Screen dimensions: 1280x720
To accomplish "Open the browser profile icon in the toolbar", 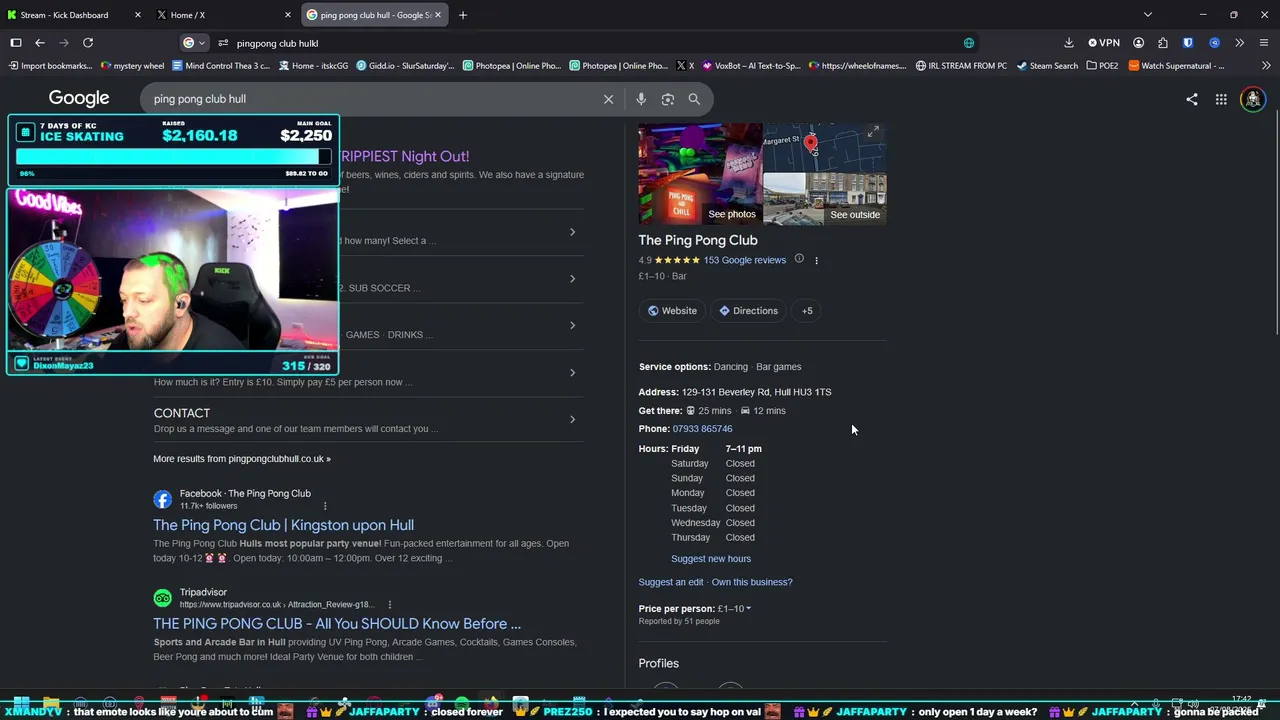I will point(1138,43).
